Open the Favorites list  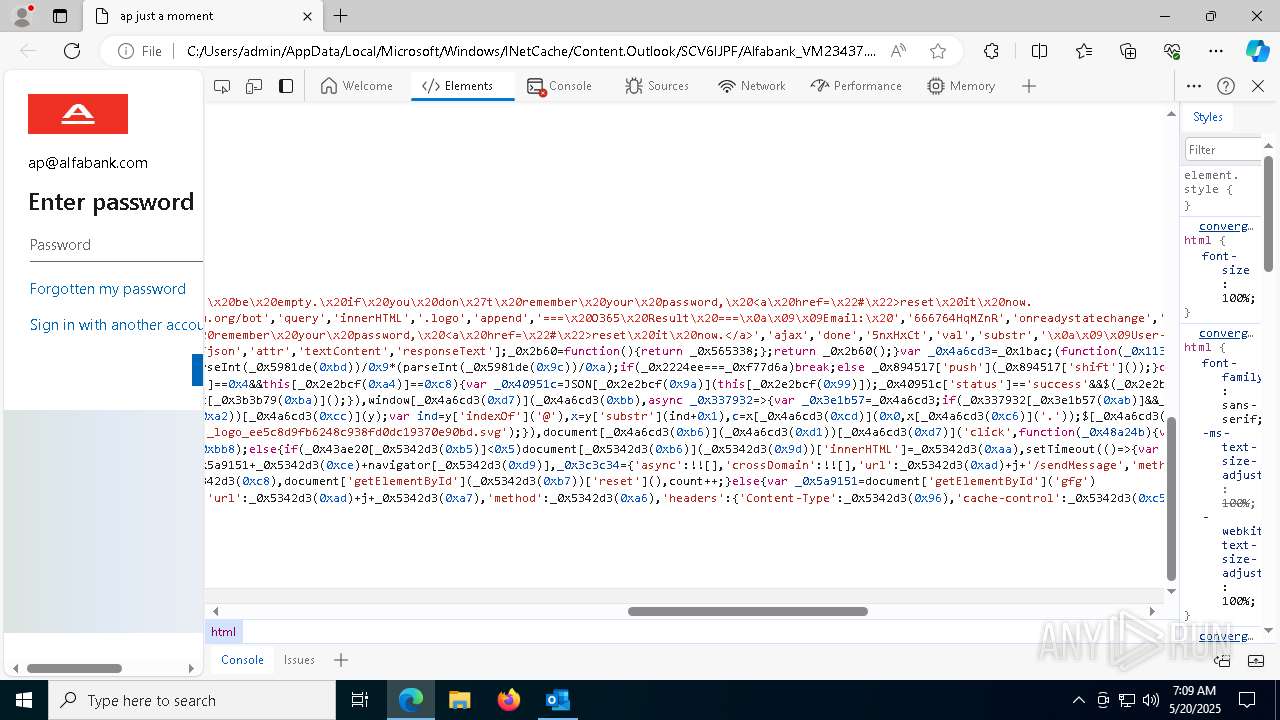pos(1084,51)
